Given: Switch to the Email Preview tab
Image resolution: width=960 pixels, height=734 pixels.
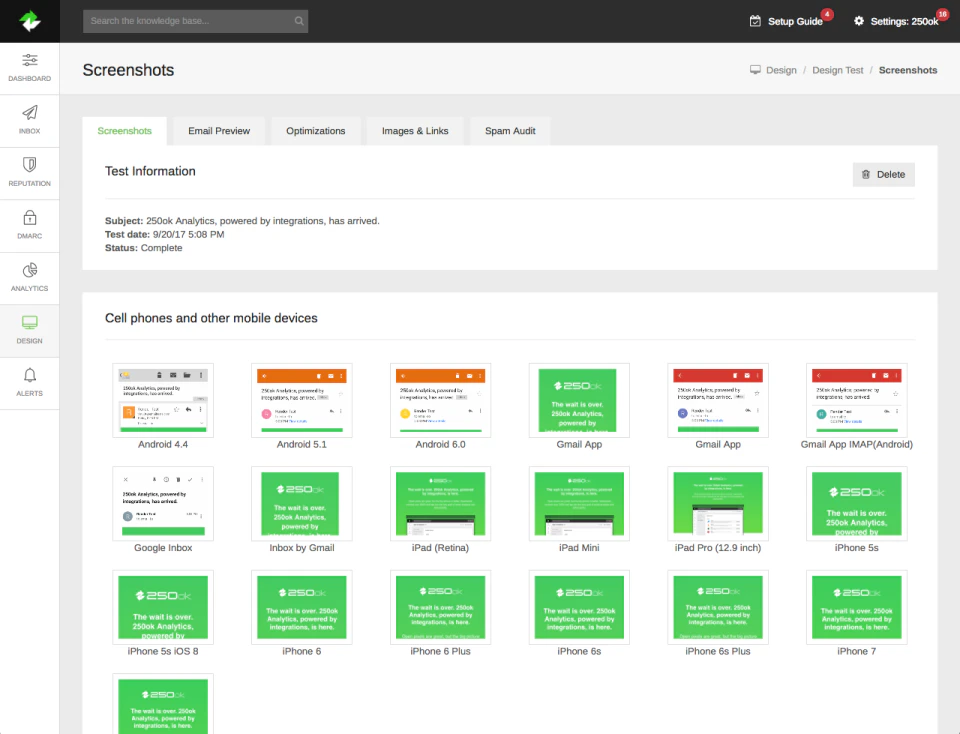Looking at the screenshot, I should click(217, 130).
